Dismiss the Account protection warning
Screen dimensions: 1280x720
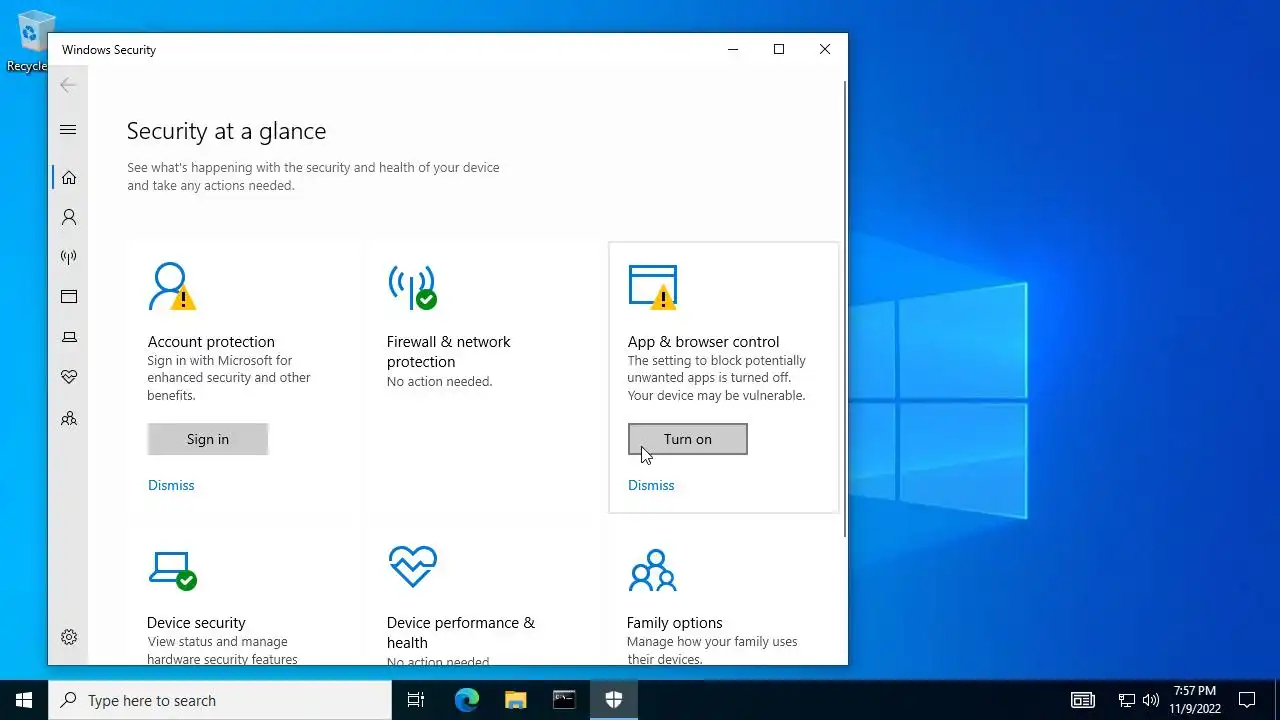171,485
